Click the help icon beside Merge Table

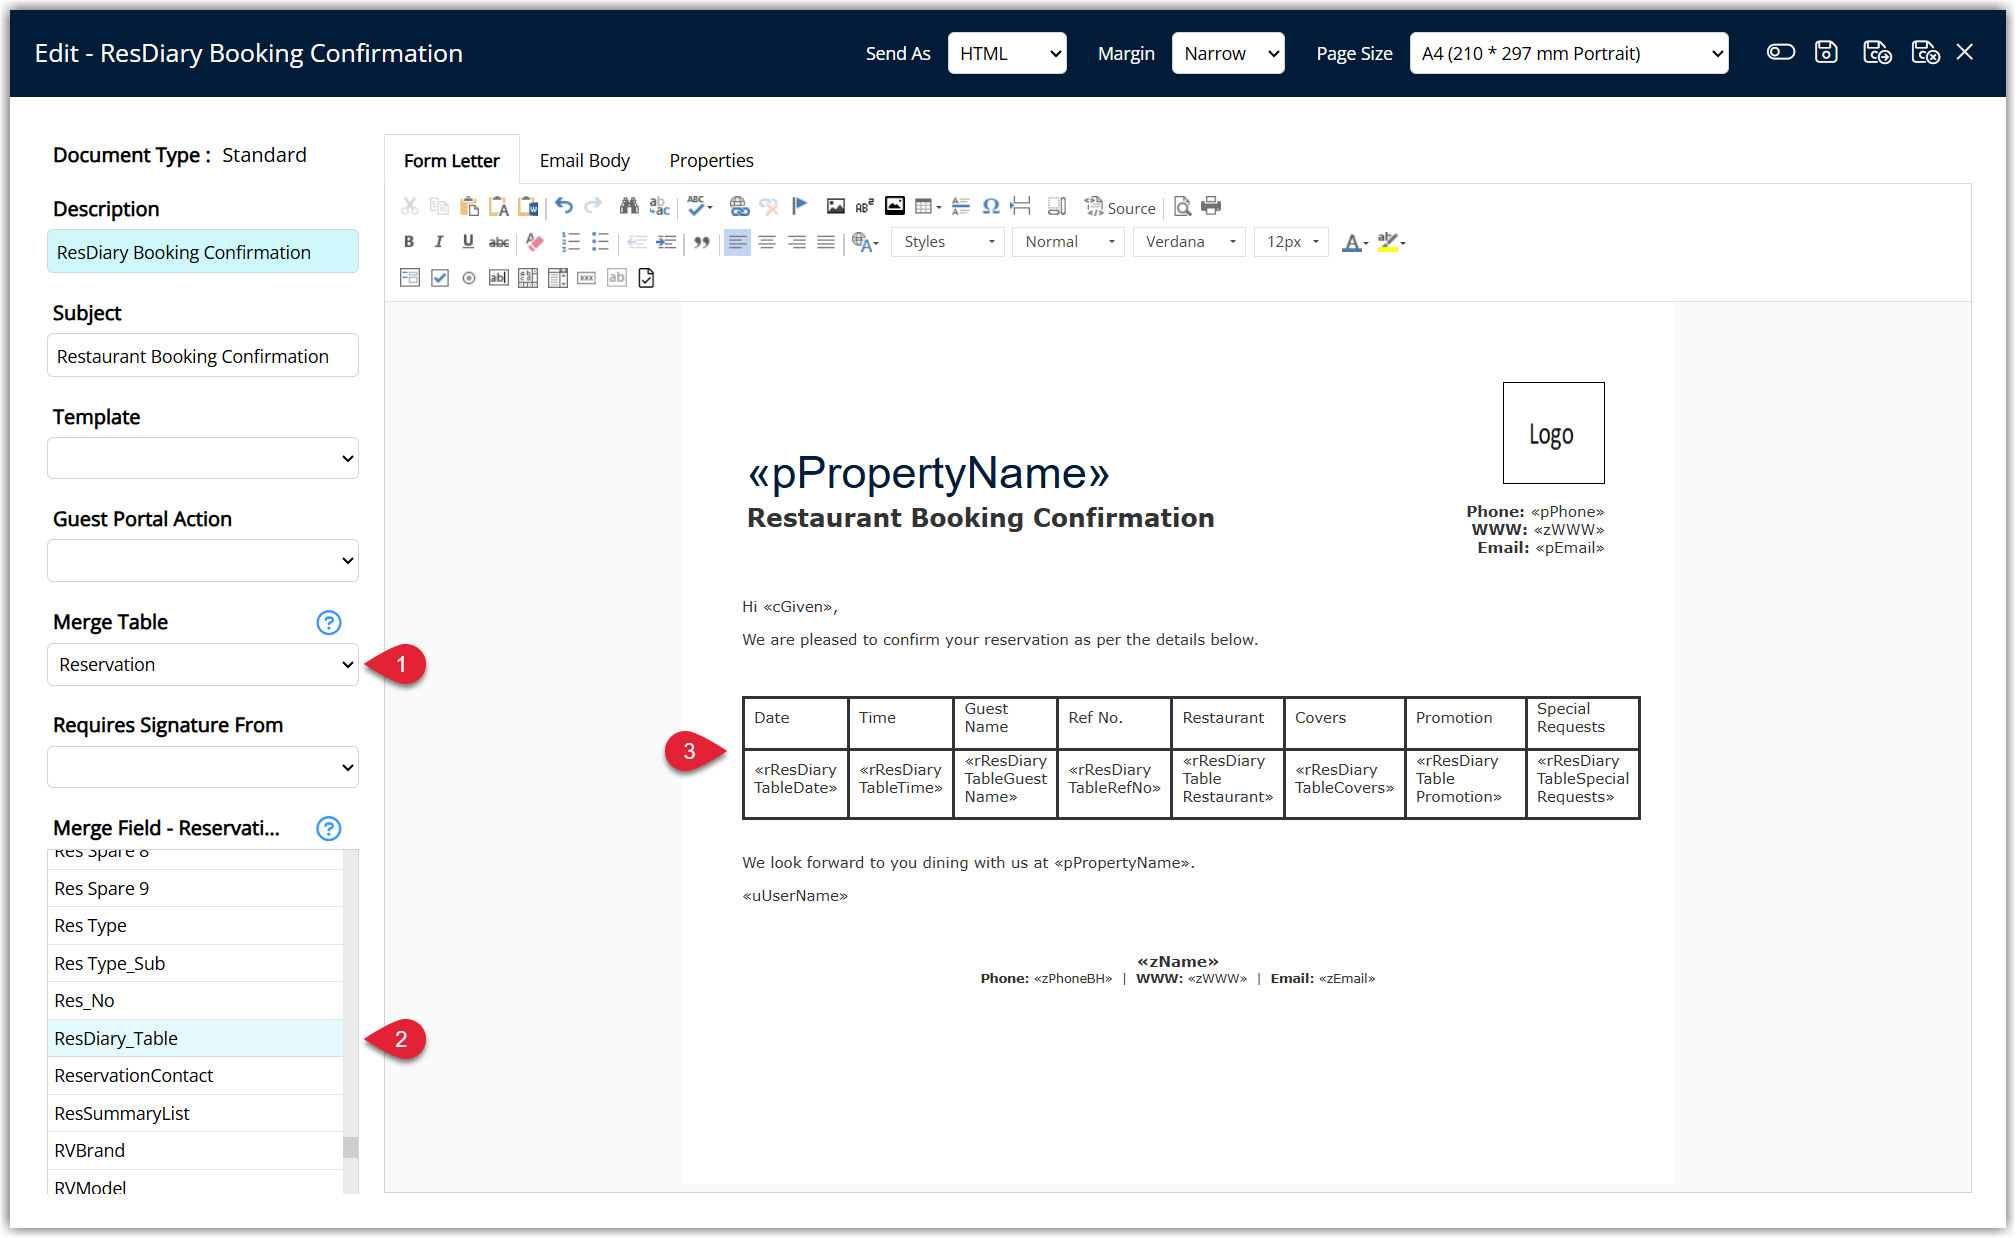(x=329, y=623)
